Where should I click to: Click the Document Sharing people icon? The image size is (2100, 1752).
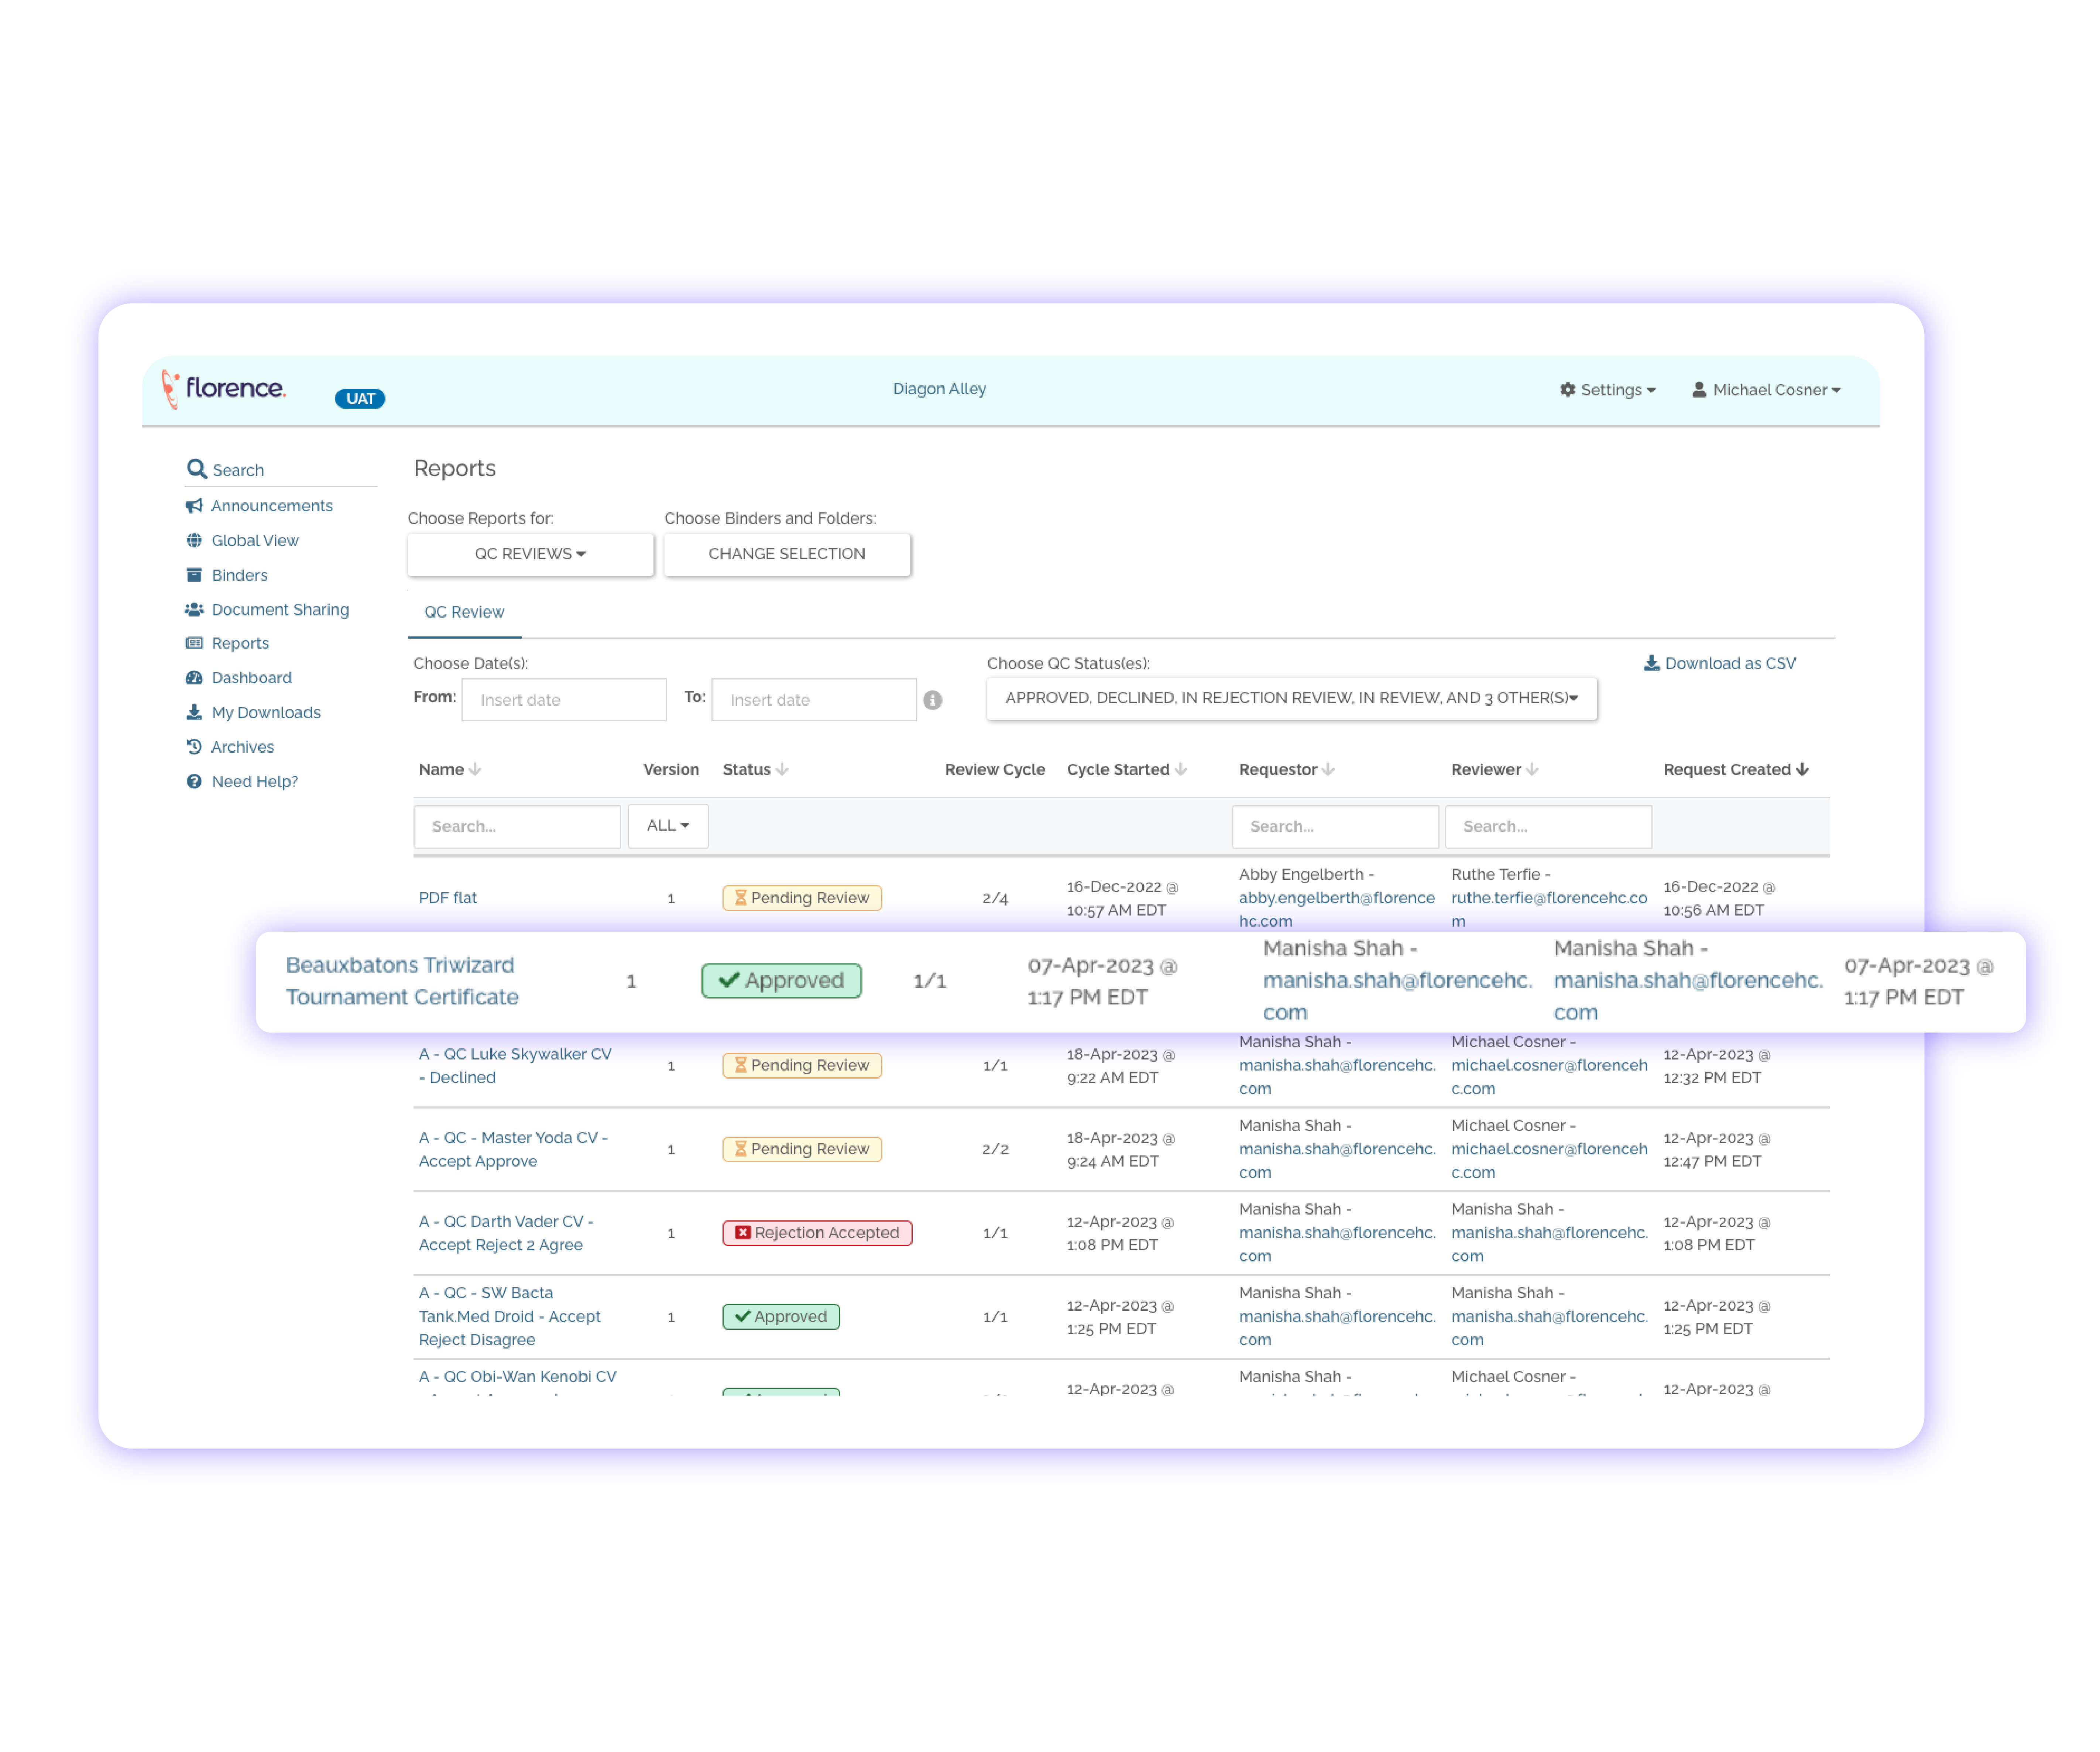[x=194, y=609]
